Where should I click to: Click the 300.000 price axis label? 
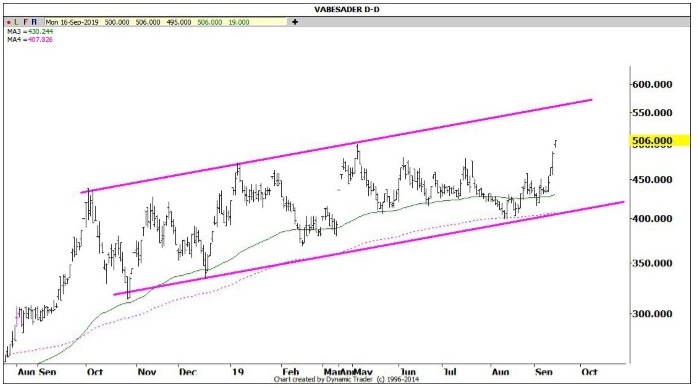coord(652,314)
